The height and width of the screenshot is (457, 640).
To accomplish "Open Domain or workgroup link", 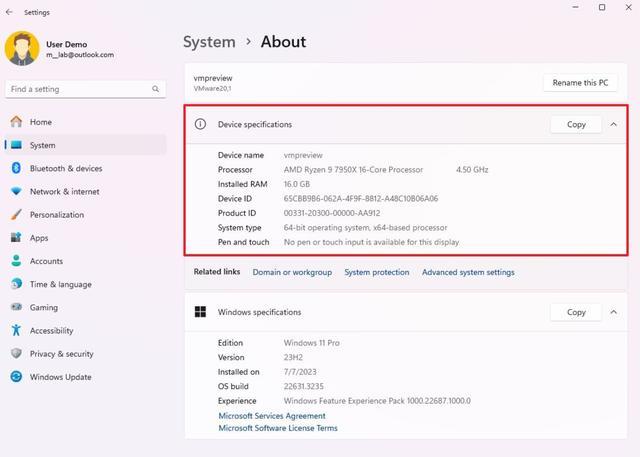I will (x=292, y=272).
